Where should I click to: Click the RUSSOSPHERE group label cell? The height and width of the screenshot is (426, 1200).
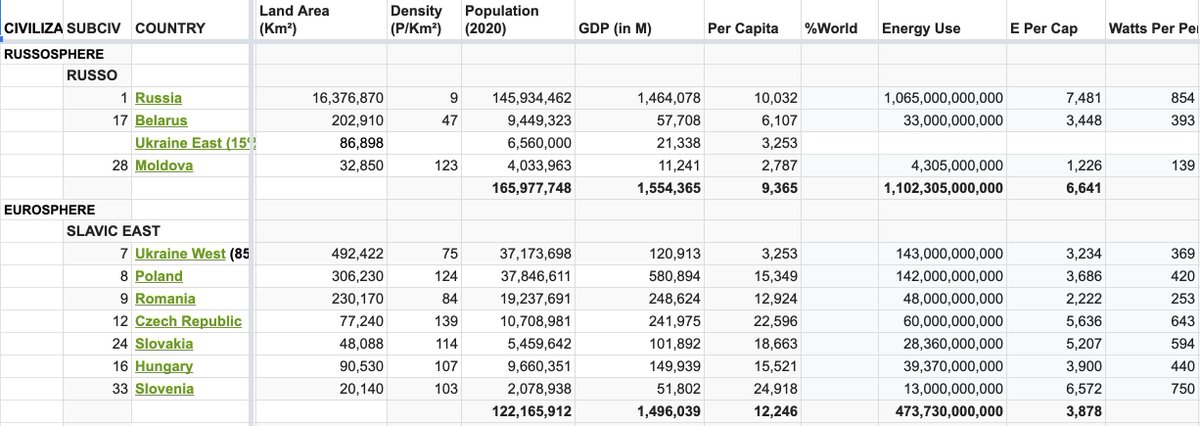(x=54, y=53)
